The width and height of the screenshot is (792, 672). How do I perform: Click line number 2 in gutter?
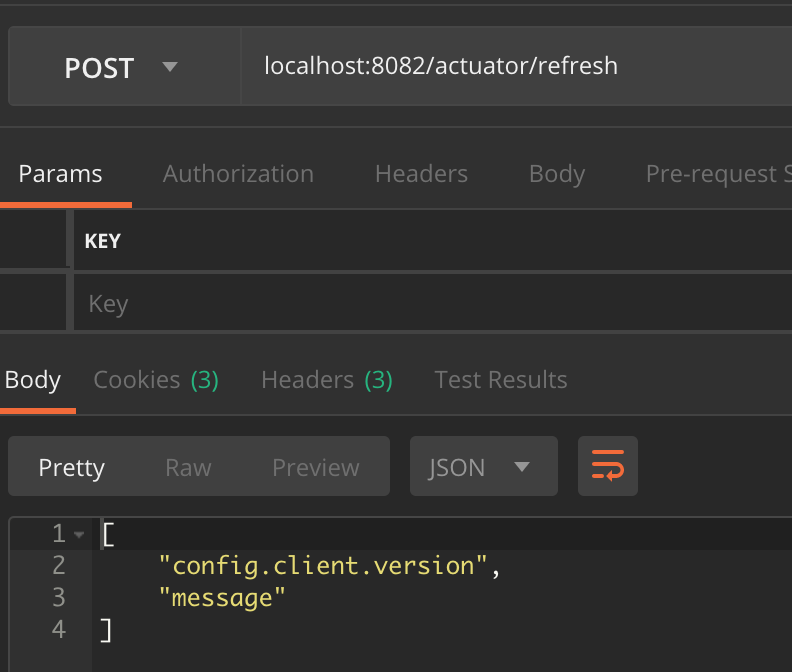click(x=59, y=565)
